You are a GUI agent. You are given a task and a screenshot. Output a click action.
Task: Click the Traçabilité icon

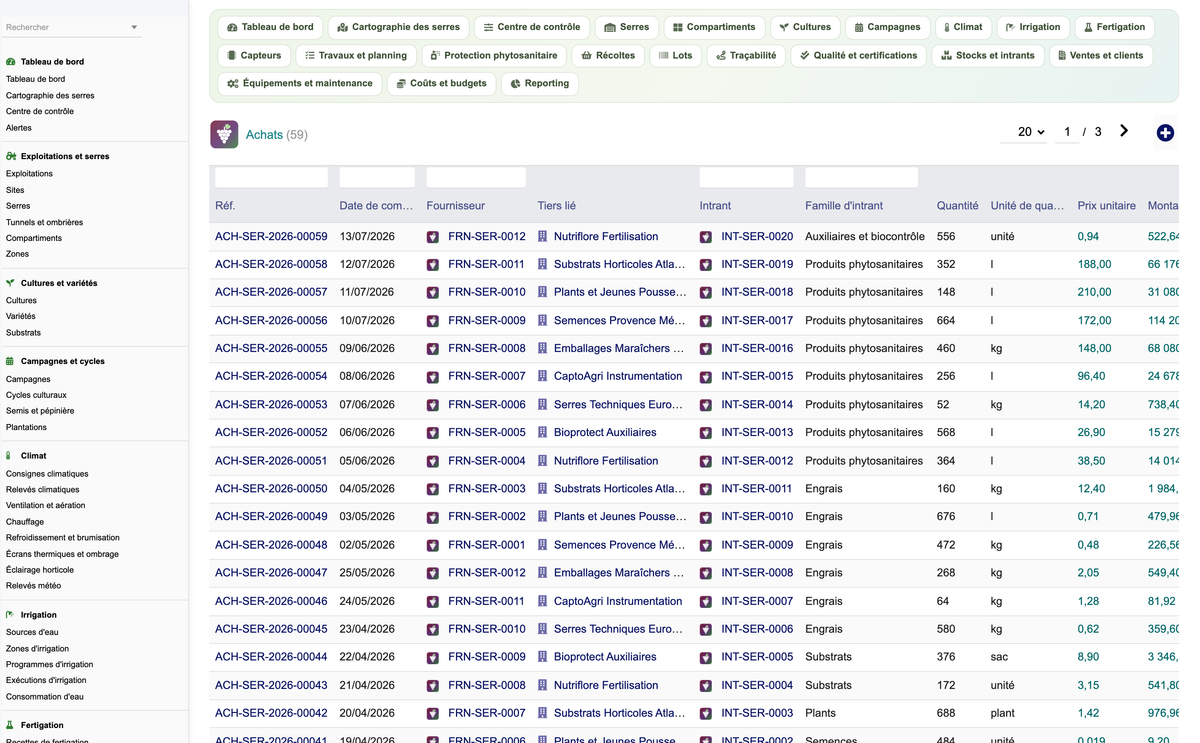(721, 55)
